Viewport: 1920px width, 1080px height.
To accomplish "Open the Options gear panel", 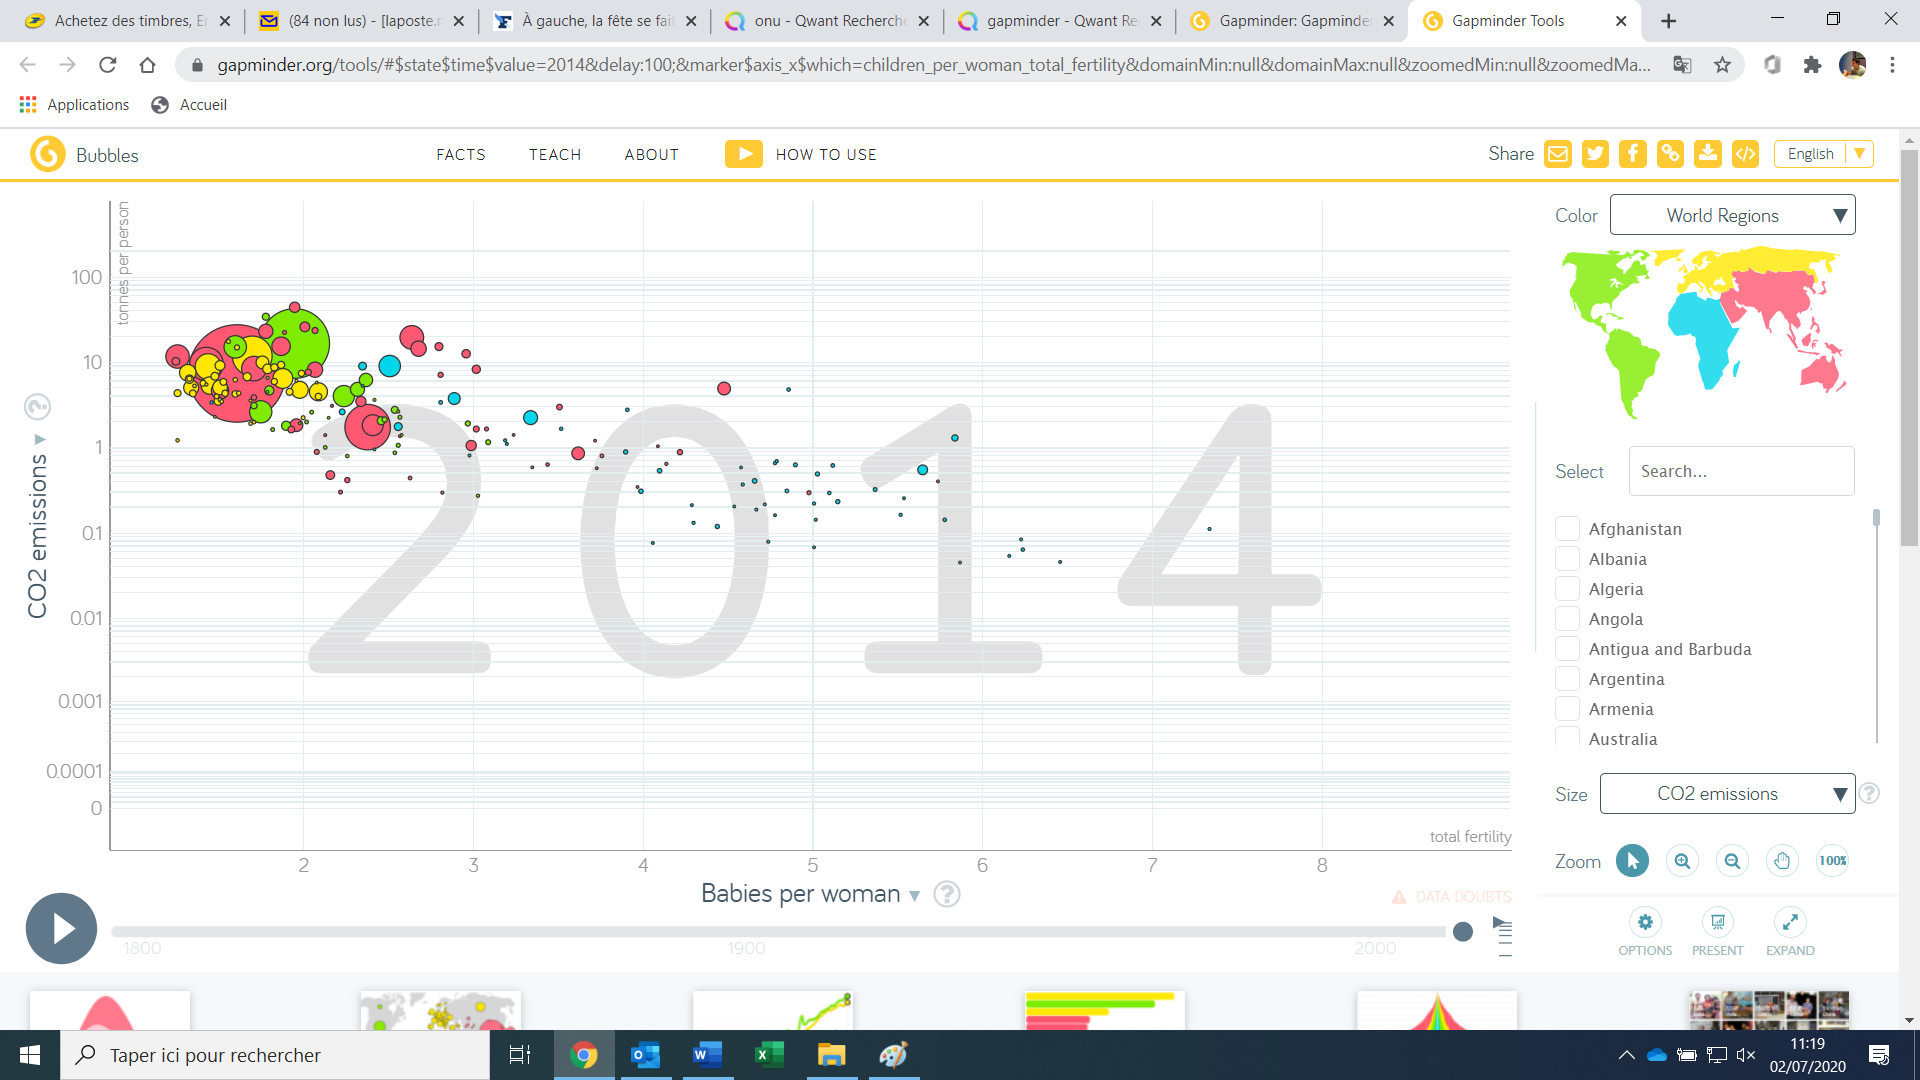I will coord(1645,923).
